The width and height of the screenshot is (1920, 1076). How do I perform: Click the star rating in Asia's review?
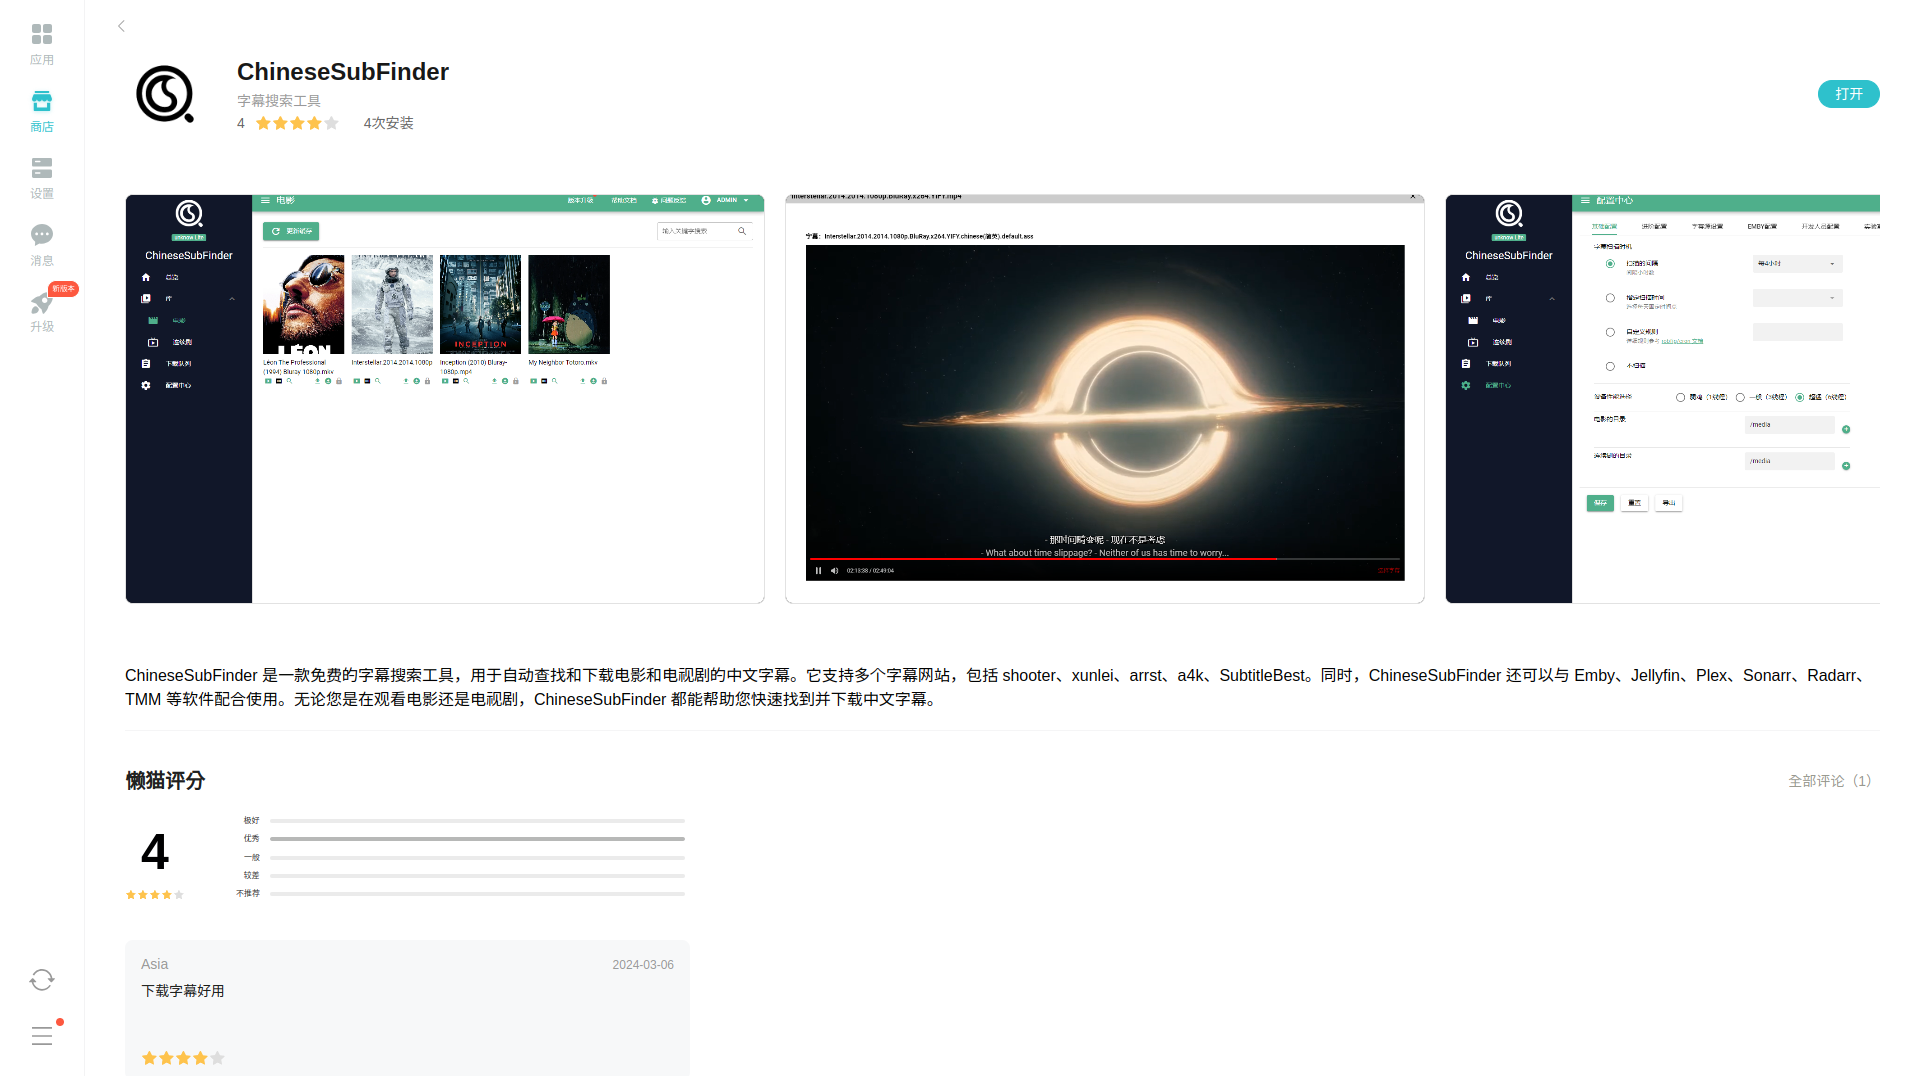point(183,1058)
